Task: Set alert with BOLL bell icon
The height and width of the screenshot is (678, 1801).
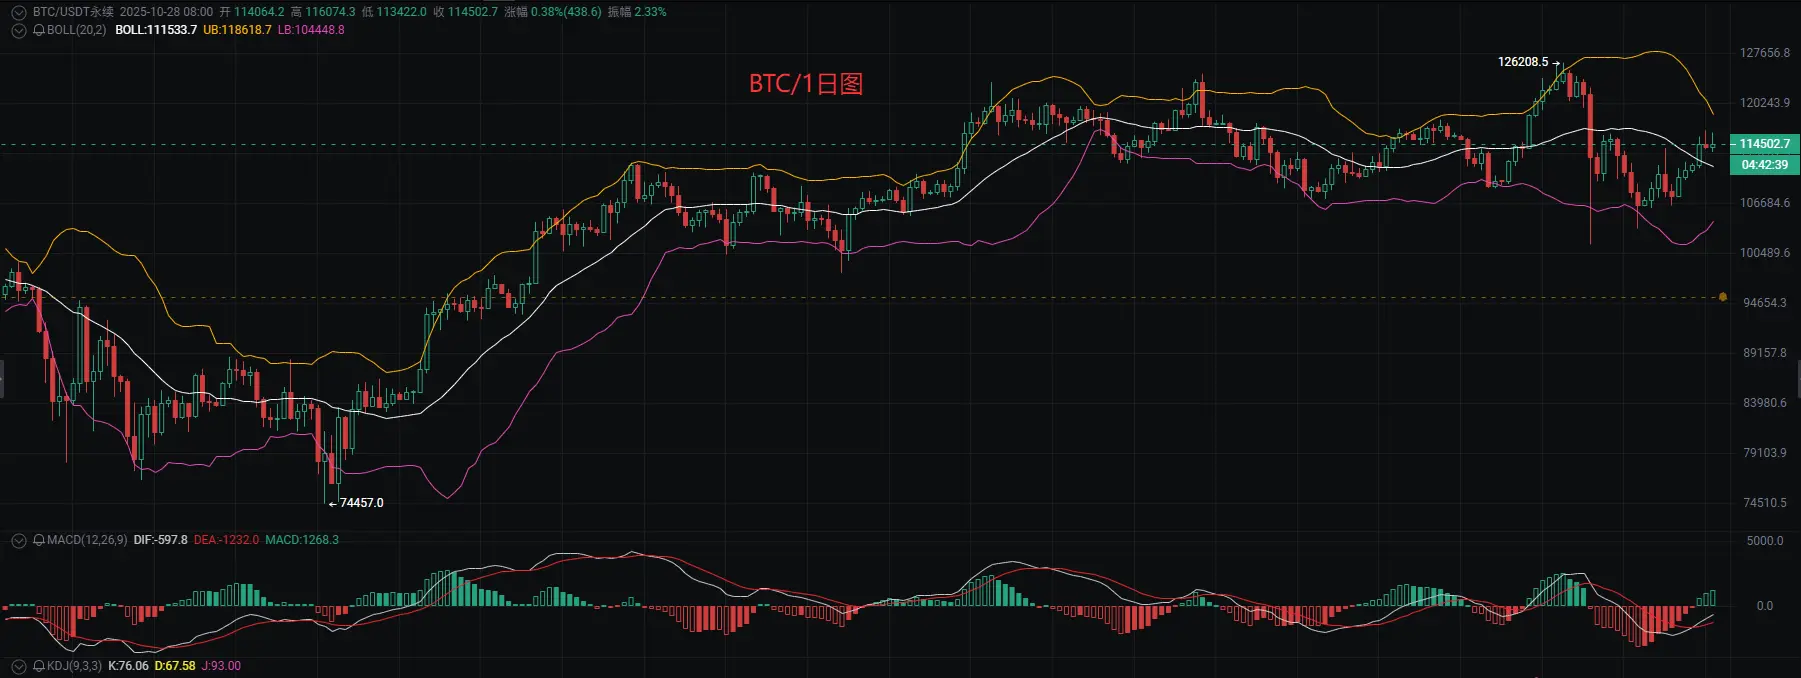Action: 39,30
